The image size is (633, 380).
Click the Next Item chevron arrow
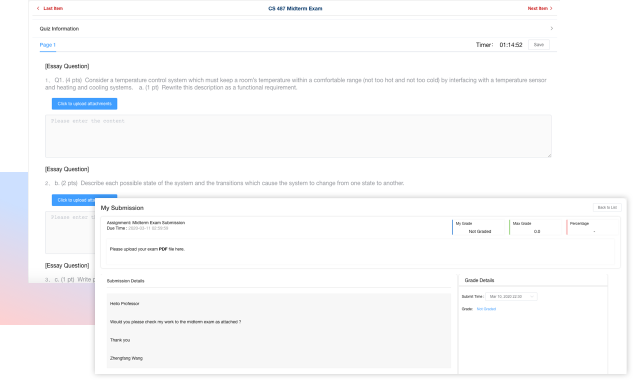point(551,8)
